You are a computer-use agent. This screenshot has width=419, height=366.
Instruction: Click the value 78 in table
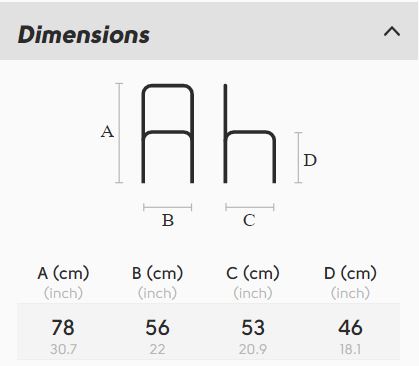click(63, 327)
